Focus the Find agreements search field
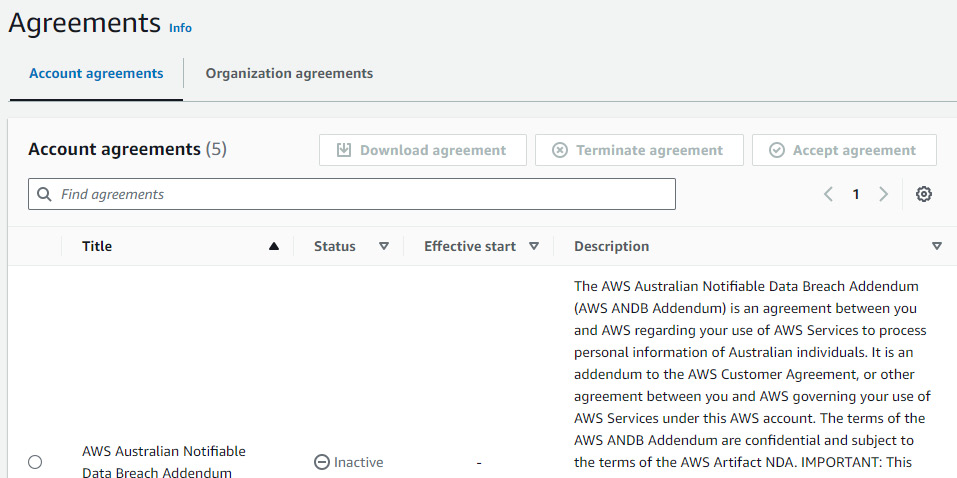Viewport: 957px width, 478px height. click(352, 194)
